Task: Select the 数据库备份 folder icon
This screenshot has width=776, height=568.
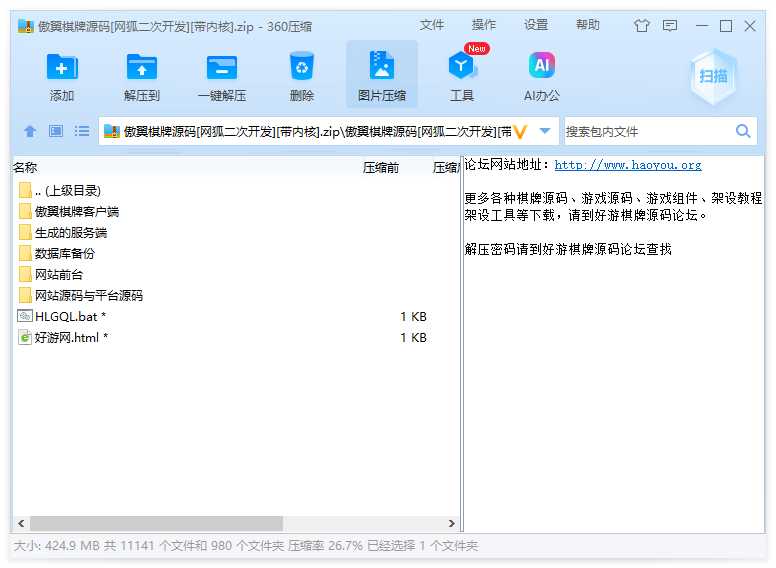Action: (25, 253)
